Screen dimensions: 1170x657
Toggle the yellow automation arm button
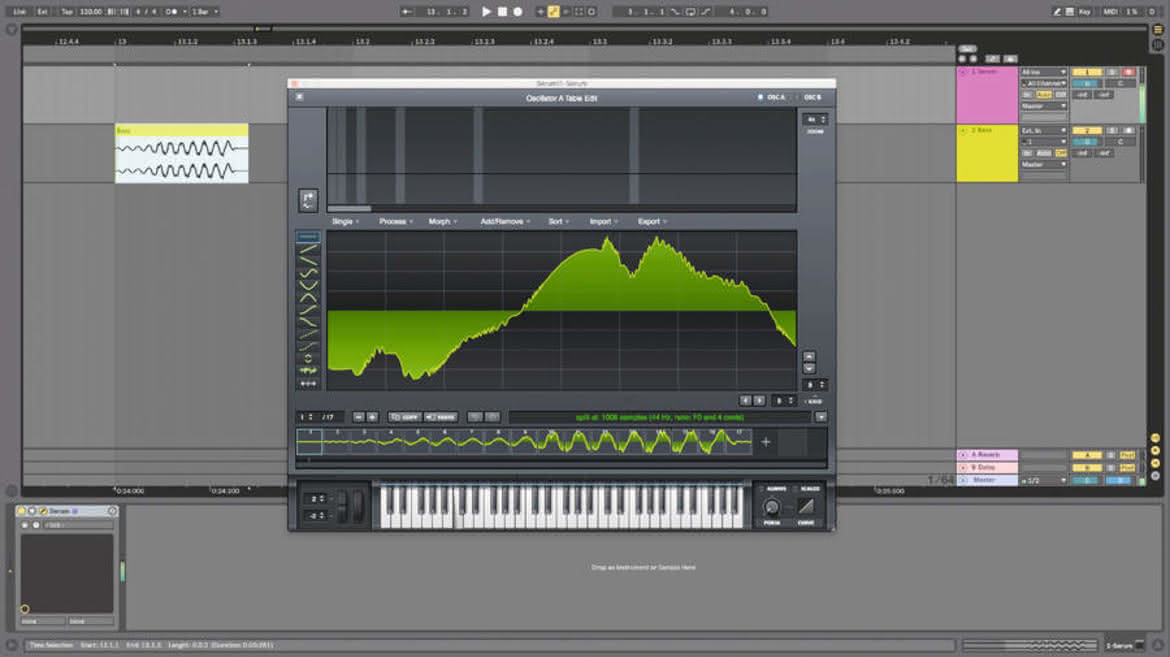[554, 11]
